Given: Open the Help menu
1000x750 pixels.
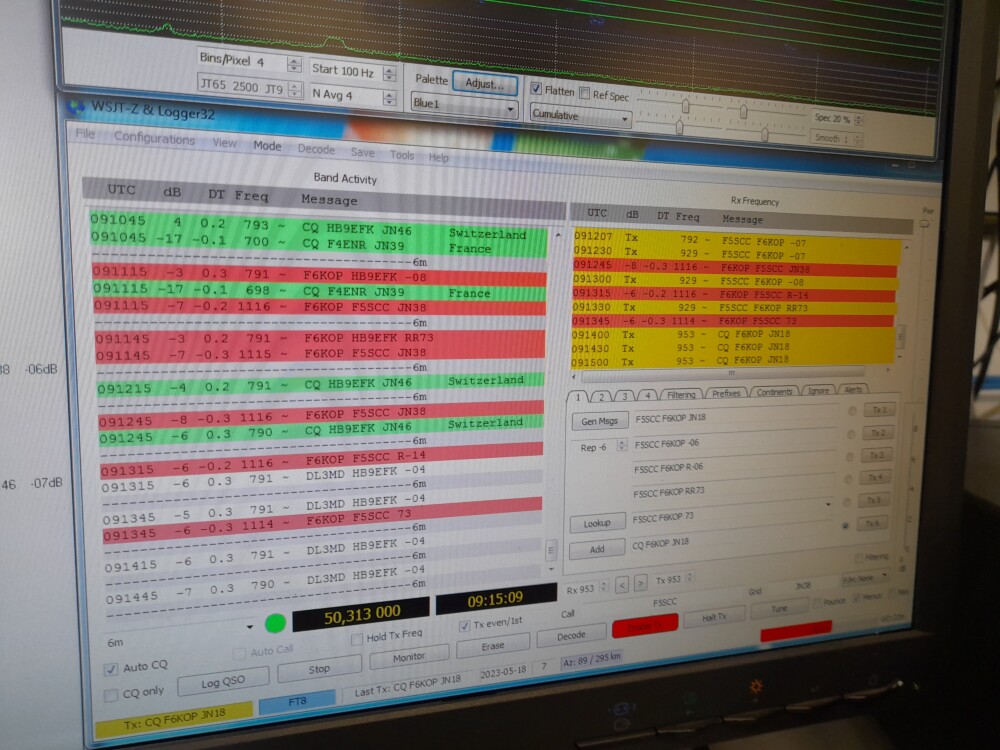Looking at the screenshot, I should pyautogui.click(x=438, y=158).
